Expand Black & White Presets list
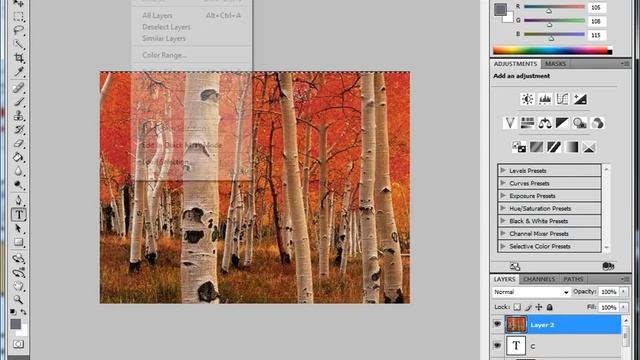 pyautogui.click(x=503, y=221)
